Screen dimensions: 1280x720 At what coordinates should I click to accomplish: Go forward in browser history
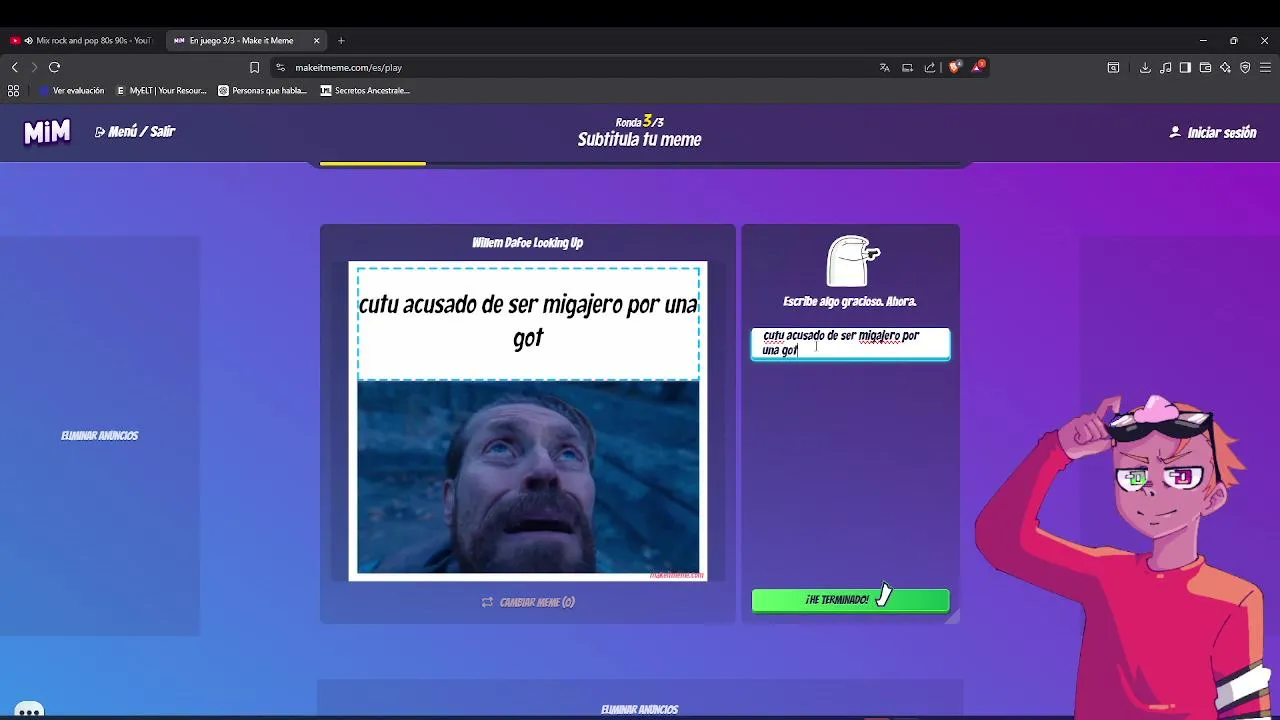coord(34,67)
